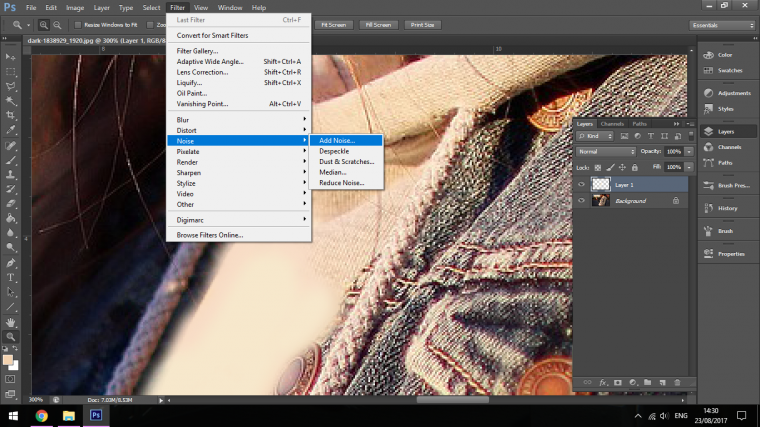Hide Layer 1 with eye icon
The height and width of the screenshot is (427, 760).
coord(581,185)
